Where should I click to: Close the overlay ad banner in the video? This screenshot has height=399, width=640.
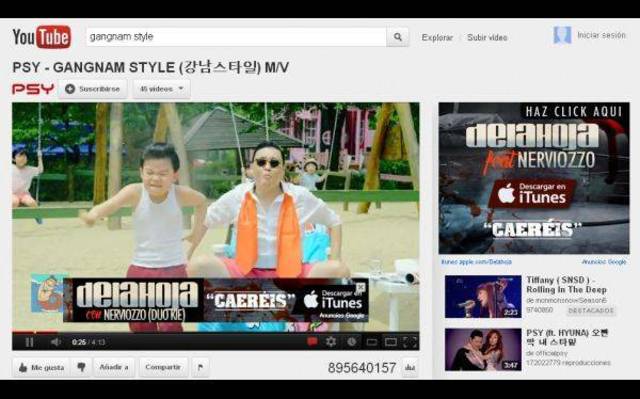click(x=360, y=287)
